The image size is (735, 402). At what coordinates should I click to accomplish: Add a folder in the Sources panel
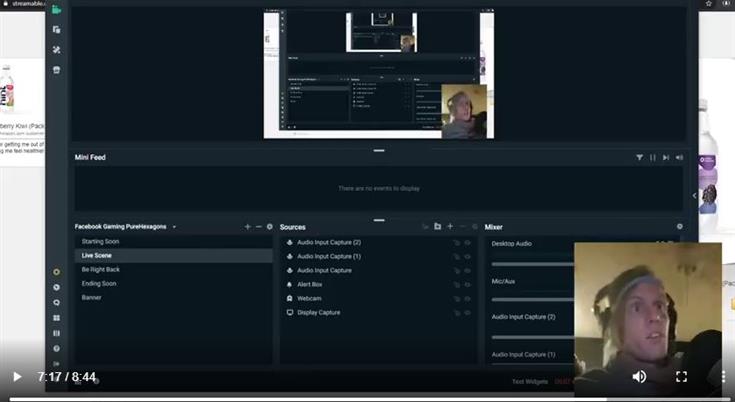[x=437, y=226]
